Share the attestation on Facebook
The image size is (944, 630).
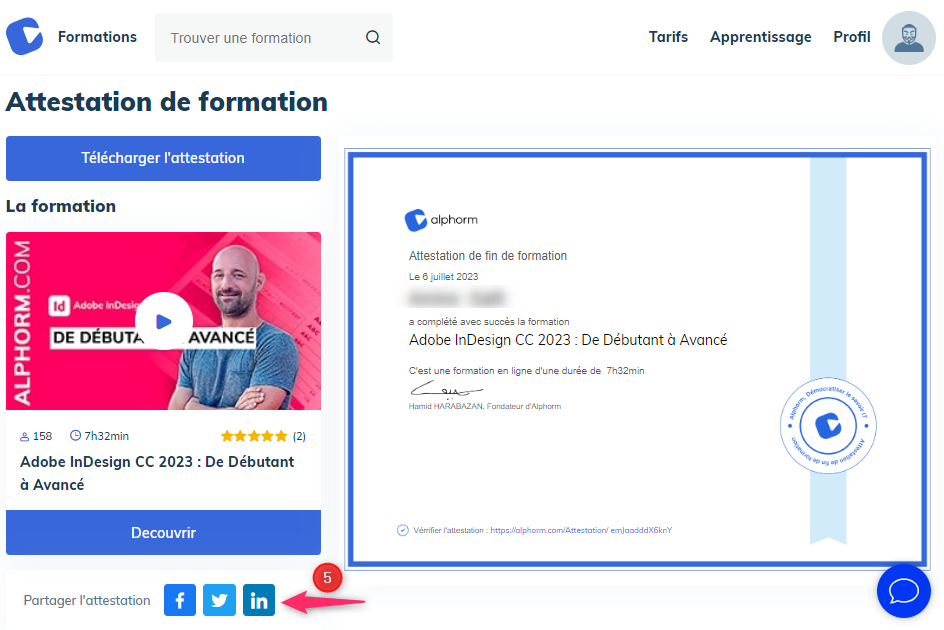click(180, 600)
